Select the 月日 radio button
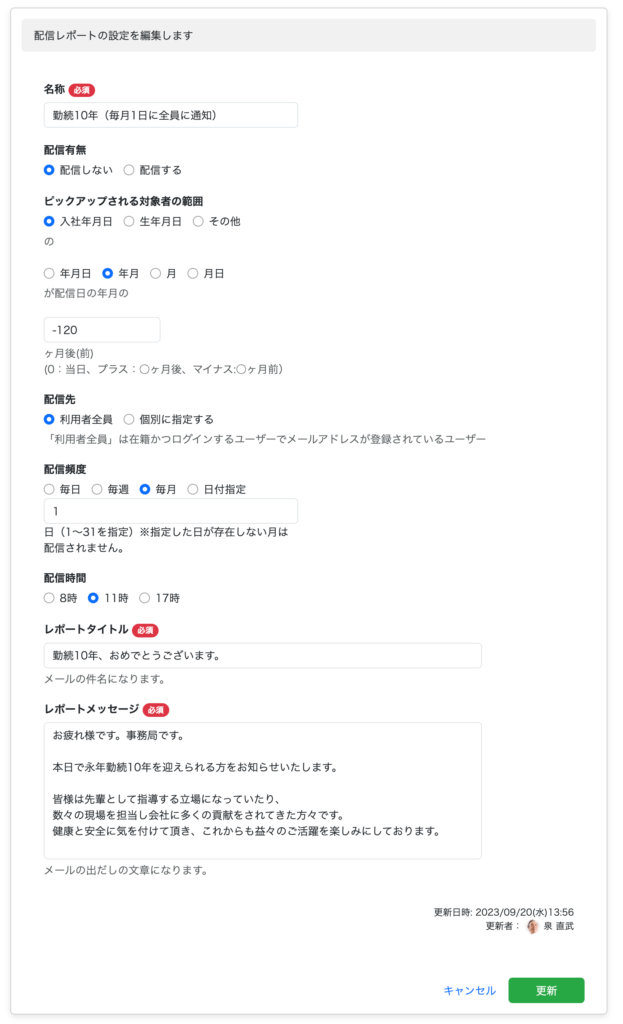The width and height of the screenshot is (623, 1024). coord(193,273)
